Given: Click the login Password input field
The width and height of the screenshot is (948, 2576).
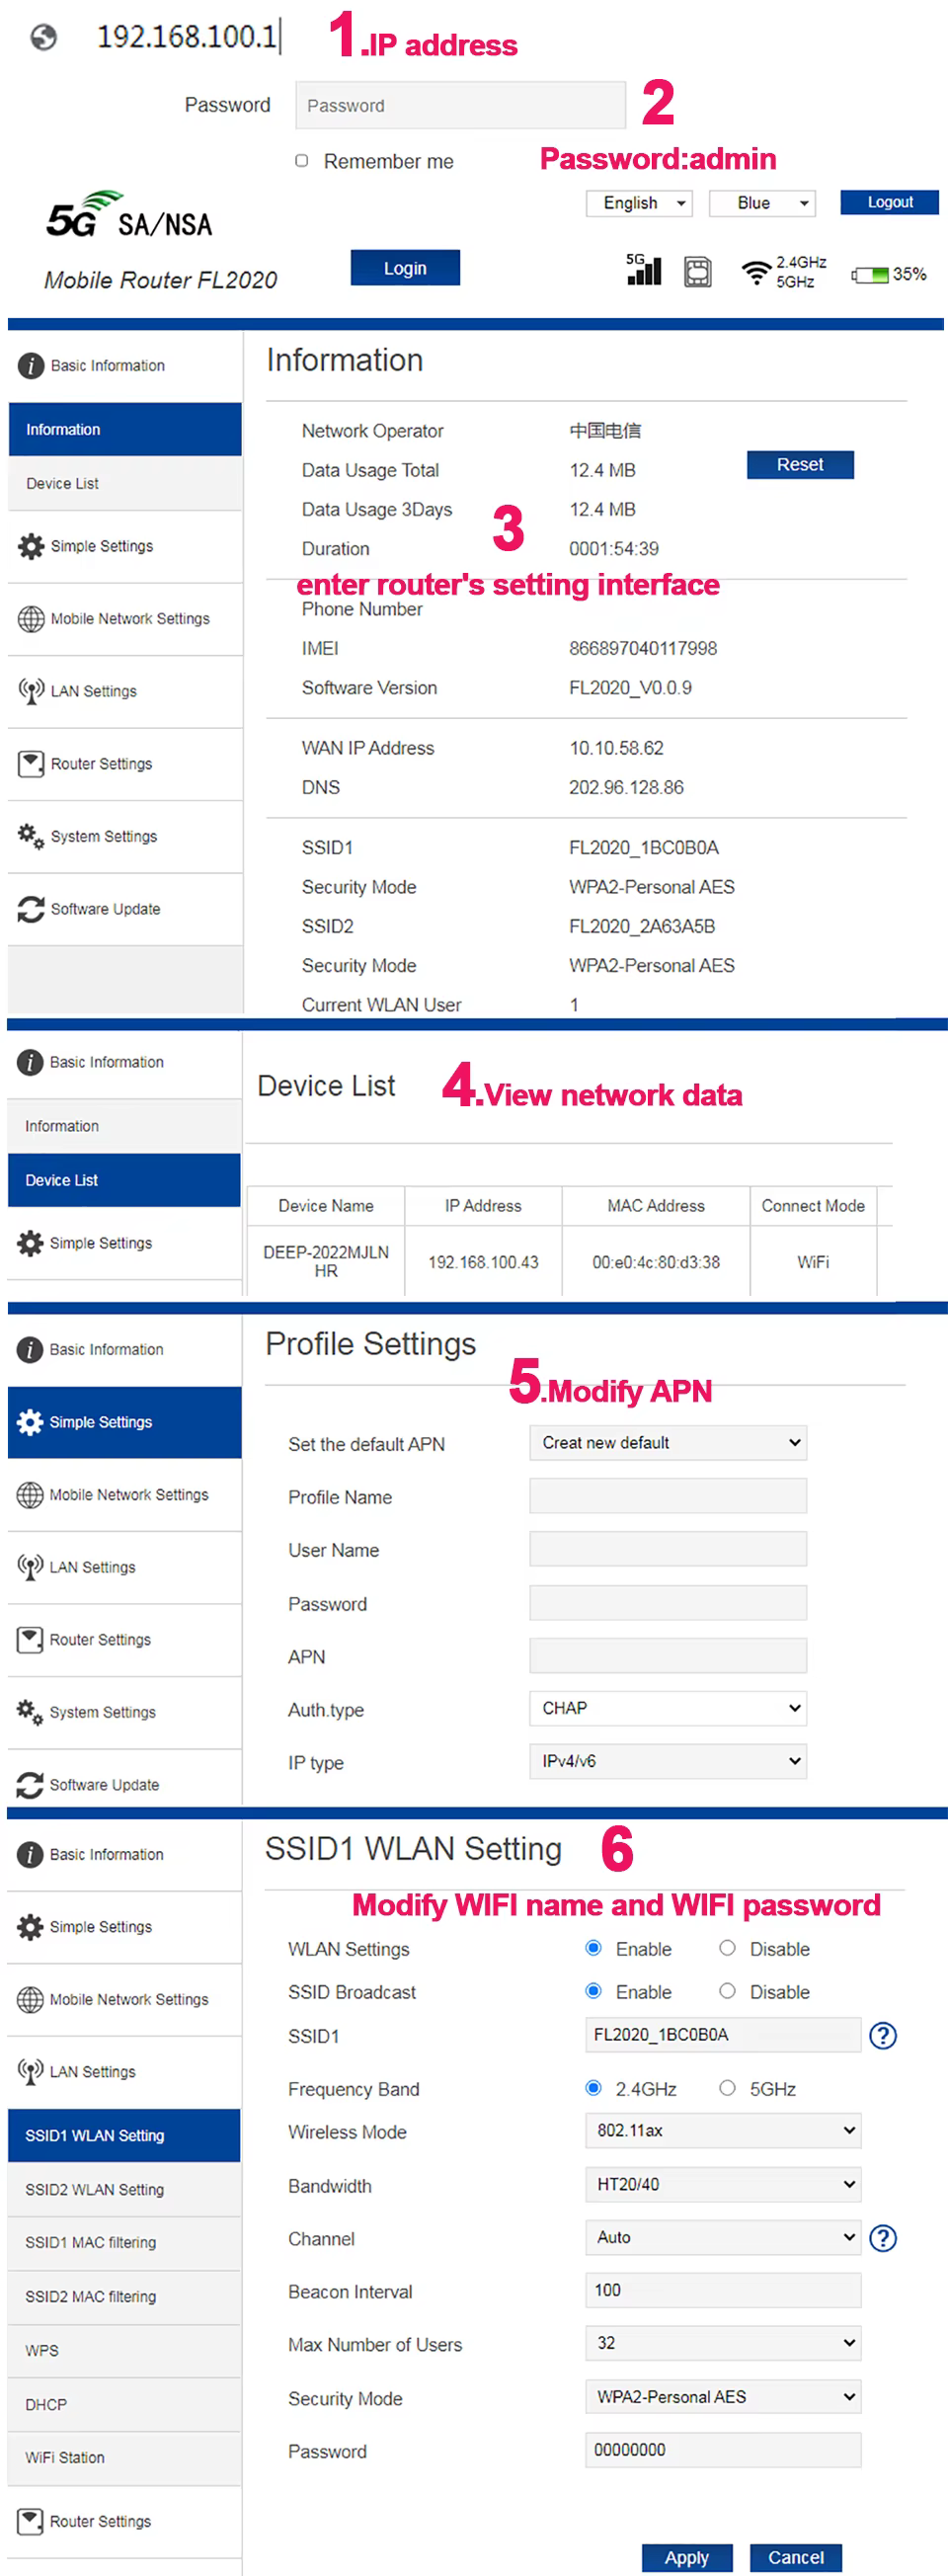Looking at the screenshot, I should pyautogui.click(x=460, y=105).
